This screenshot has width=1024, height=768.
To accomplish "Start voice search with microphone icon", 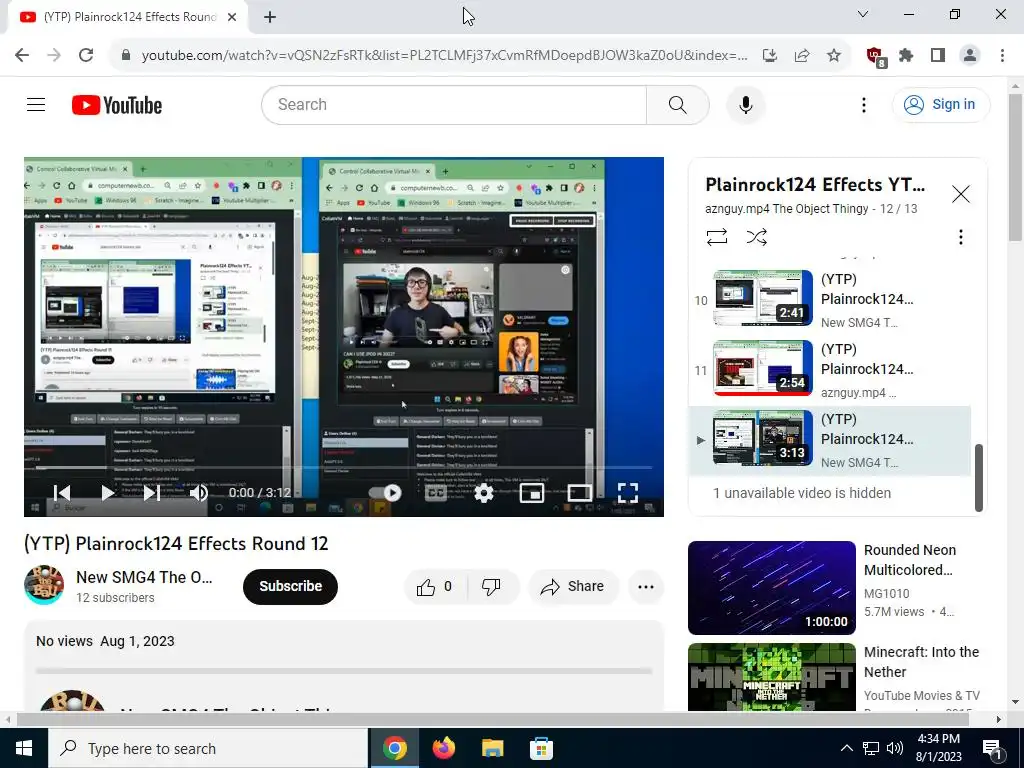I will [745, 104].
